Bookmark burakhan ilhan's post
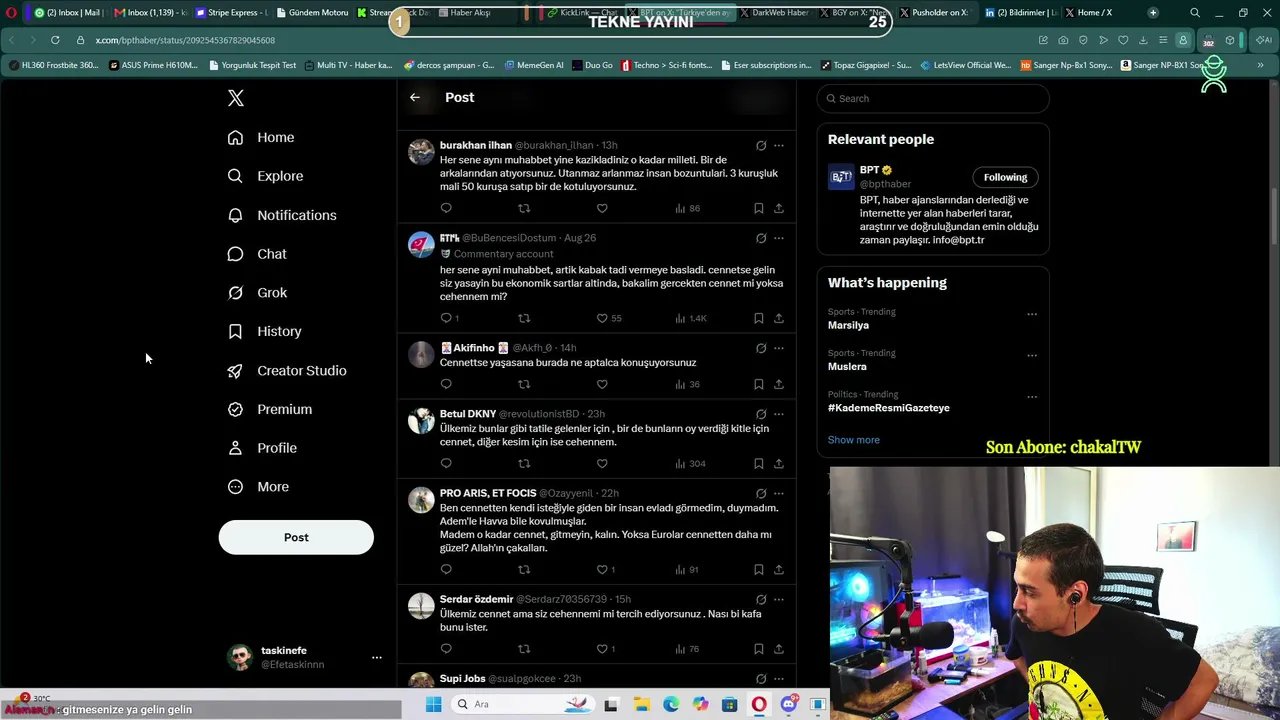1280x720 pixels. coord(759,208)
